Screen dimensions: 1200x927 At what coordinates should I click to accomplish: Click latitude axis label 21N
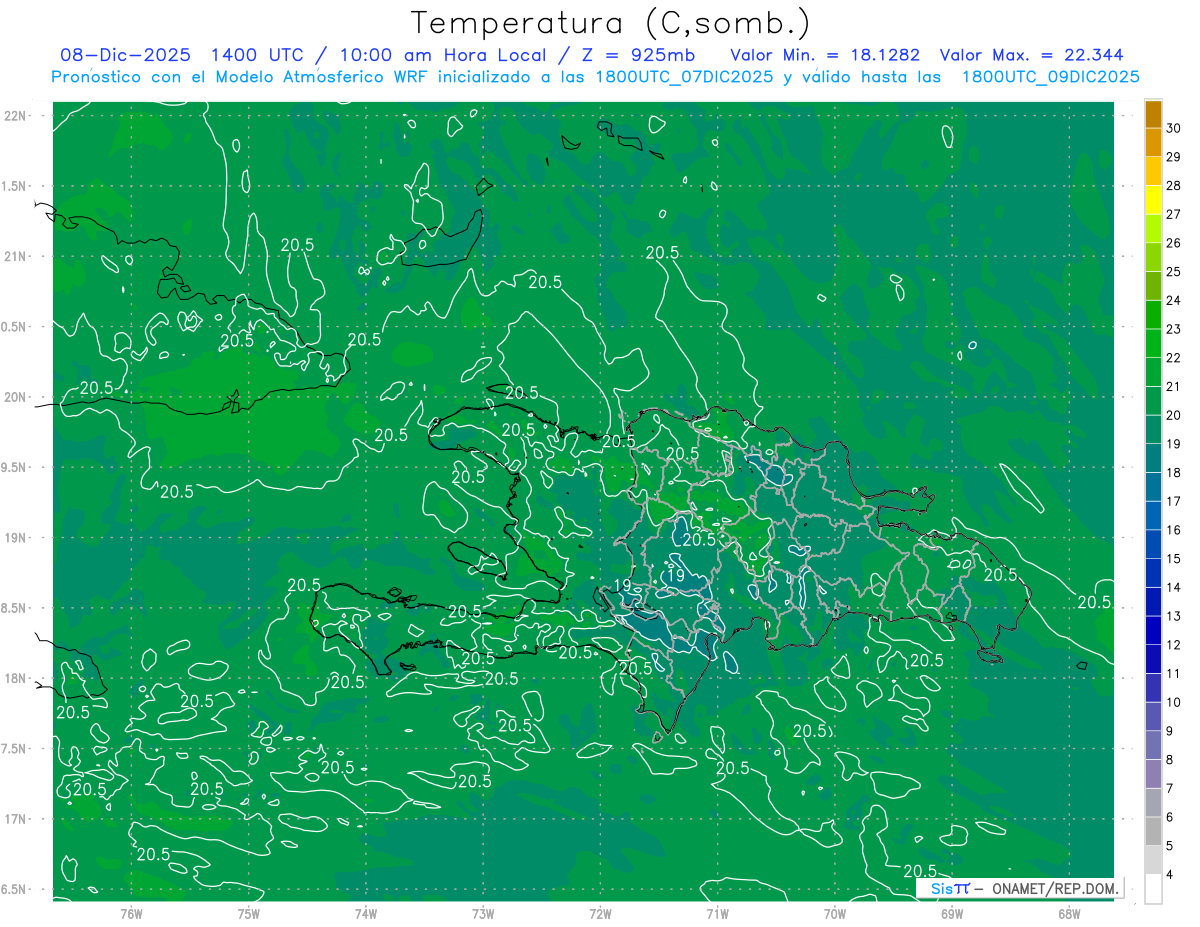15,256
